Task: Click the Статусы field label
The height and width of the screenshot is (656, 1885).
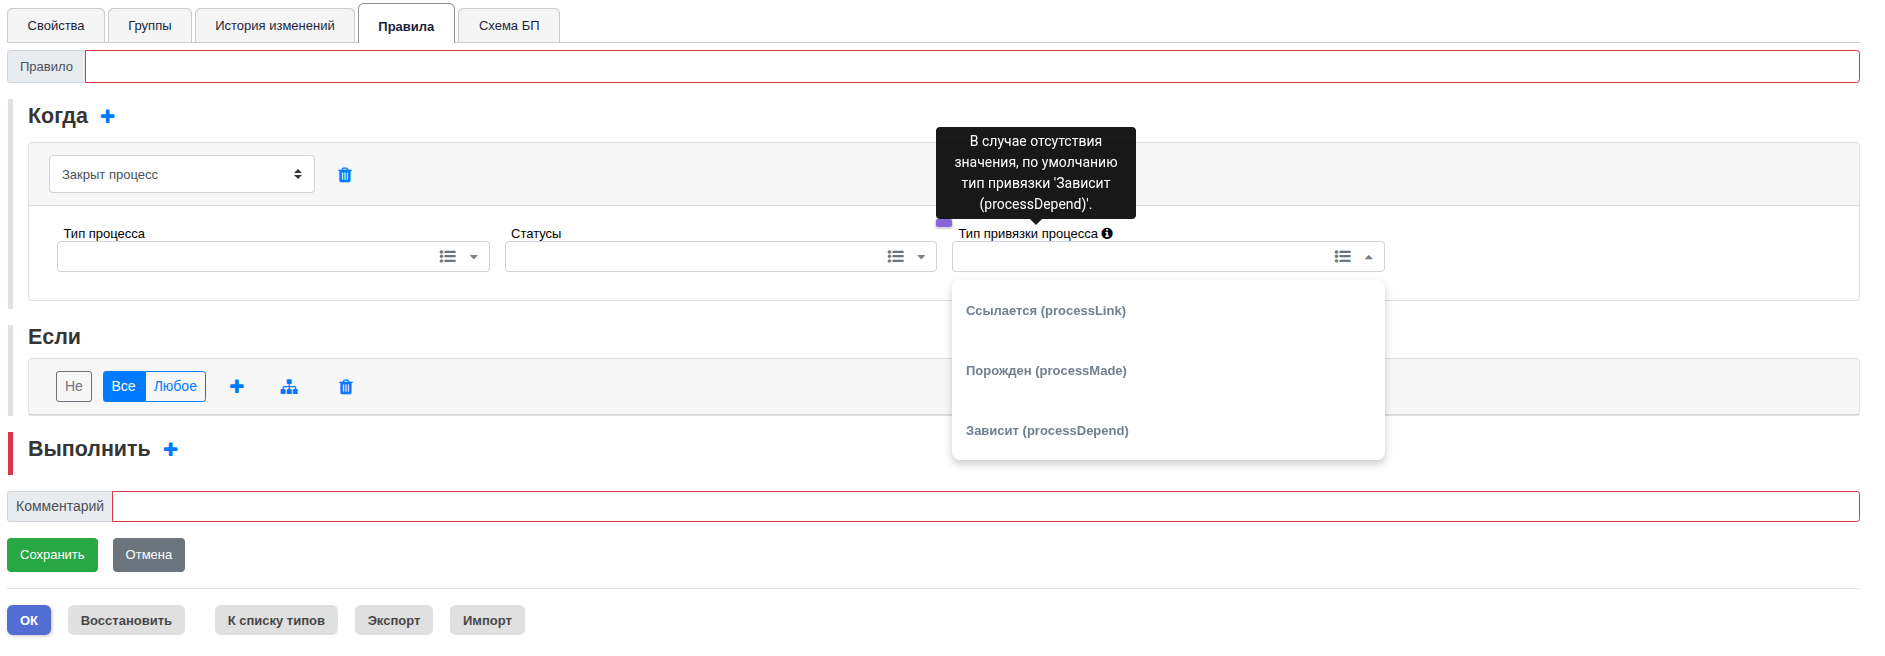Action: (x=536, y=233)
